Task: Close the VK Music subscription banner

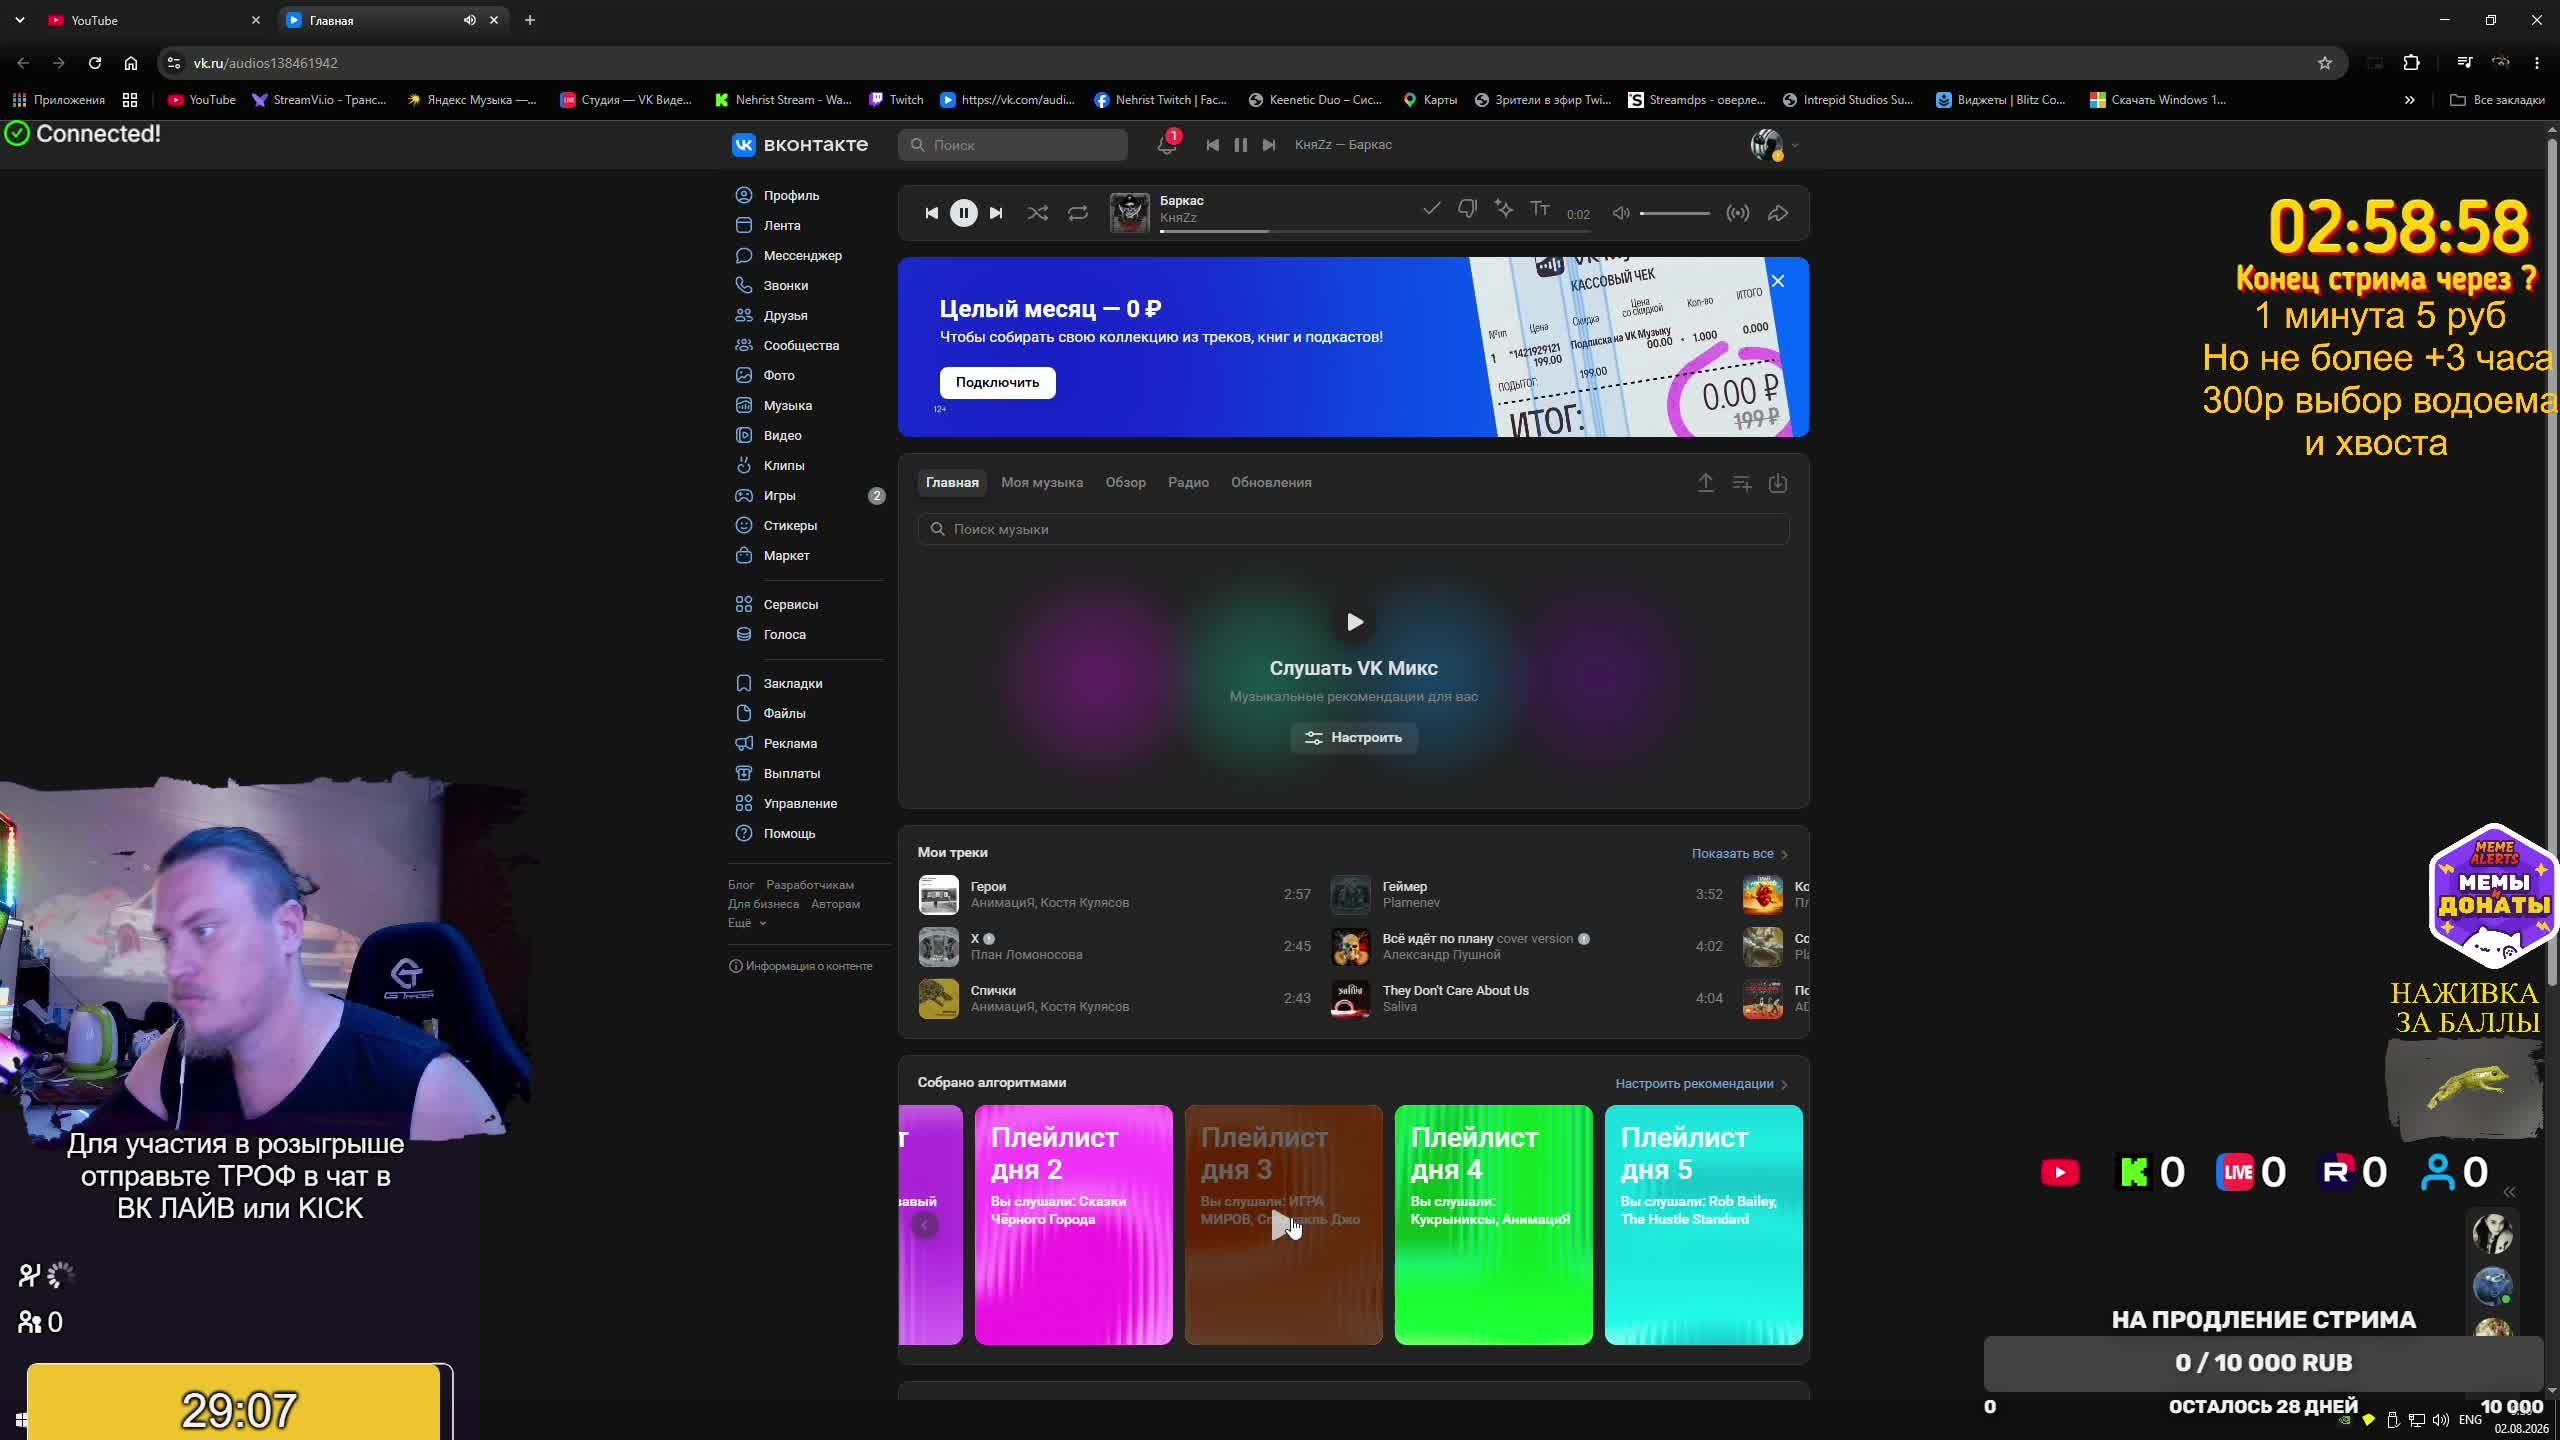Action: tap(1778, 281)
